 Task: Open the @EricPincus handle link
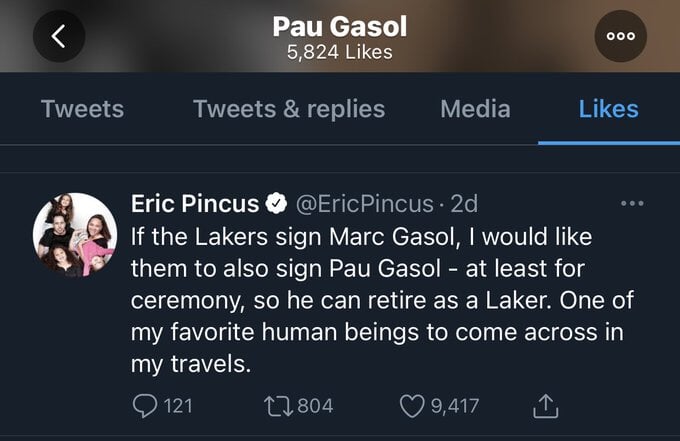pos(364,203)
